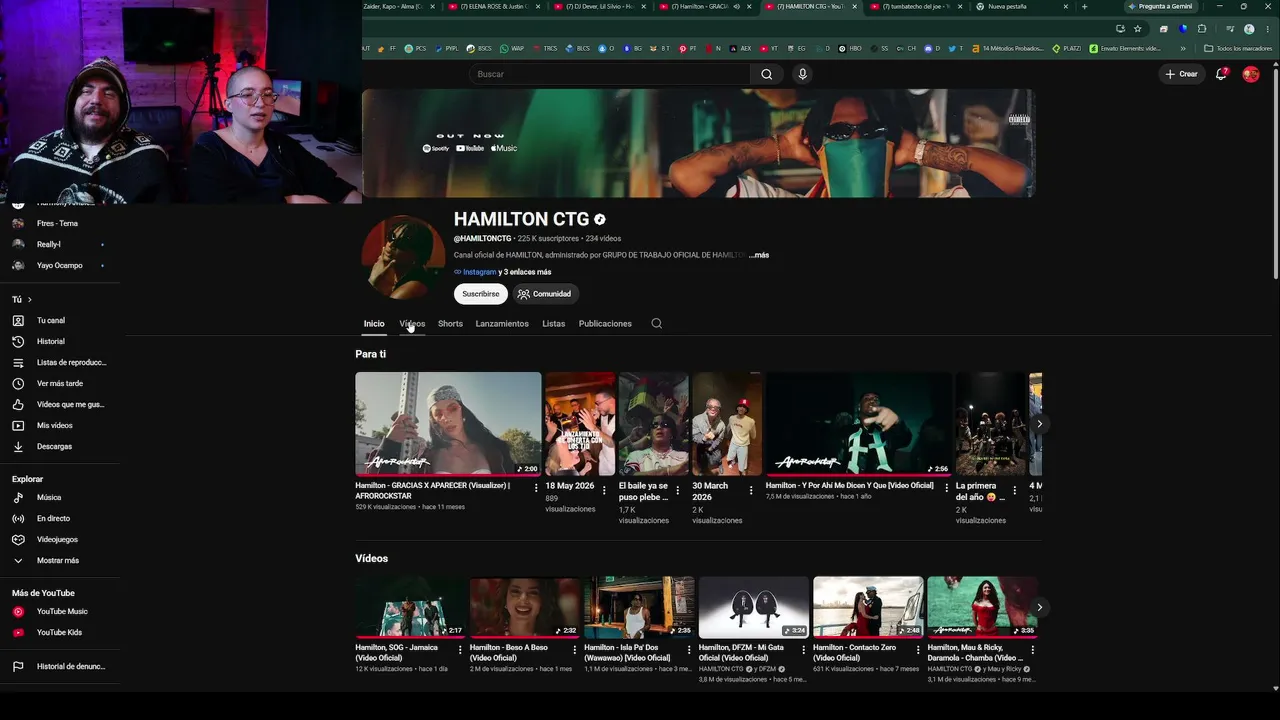This screenshot has width=1280, height=720.
Task: Open new browser tab with plus
Action: (x=1084, y=7)
